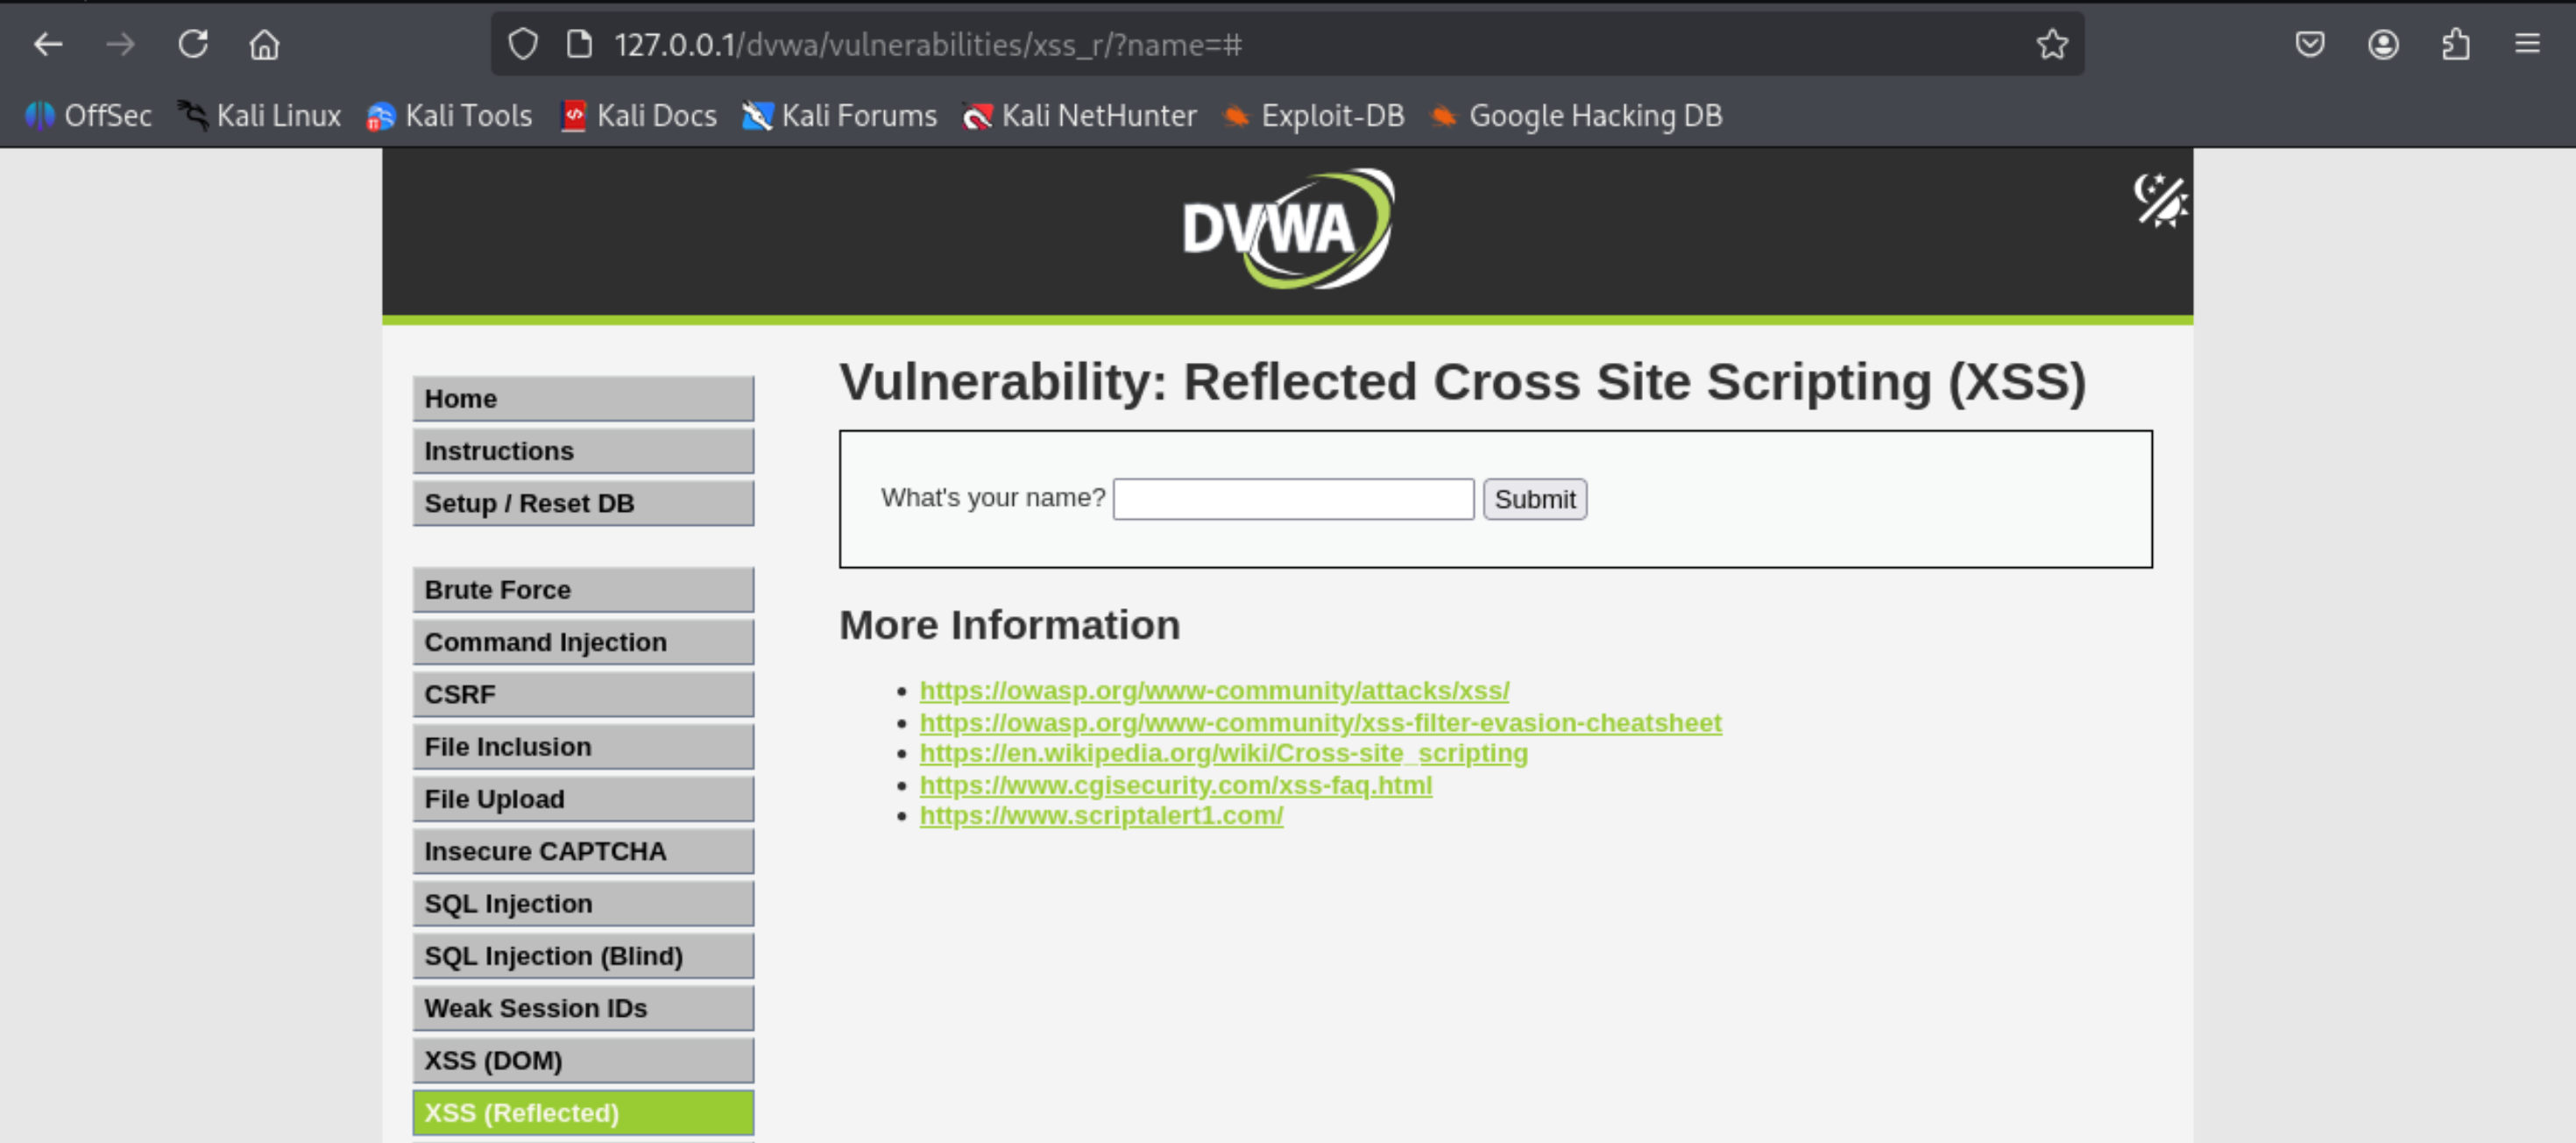
Task: Open the Exploit-DB bookmark
Action: pos(1313,116)
